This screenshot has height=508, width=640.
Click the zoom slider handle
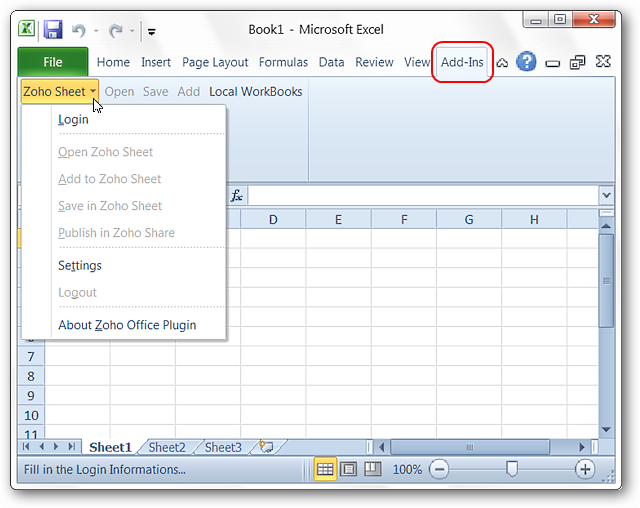tap(511, 469)
